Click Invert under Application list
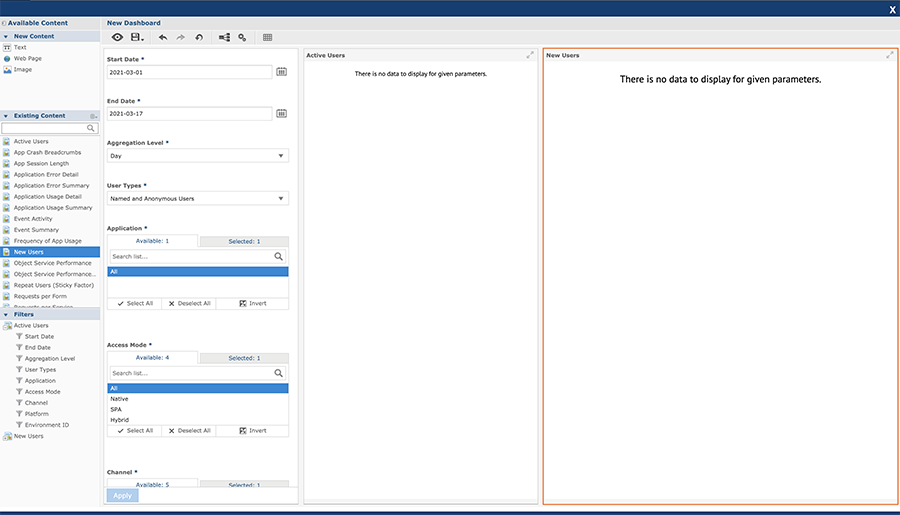 click(253, 304)
